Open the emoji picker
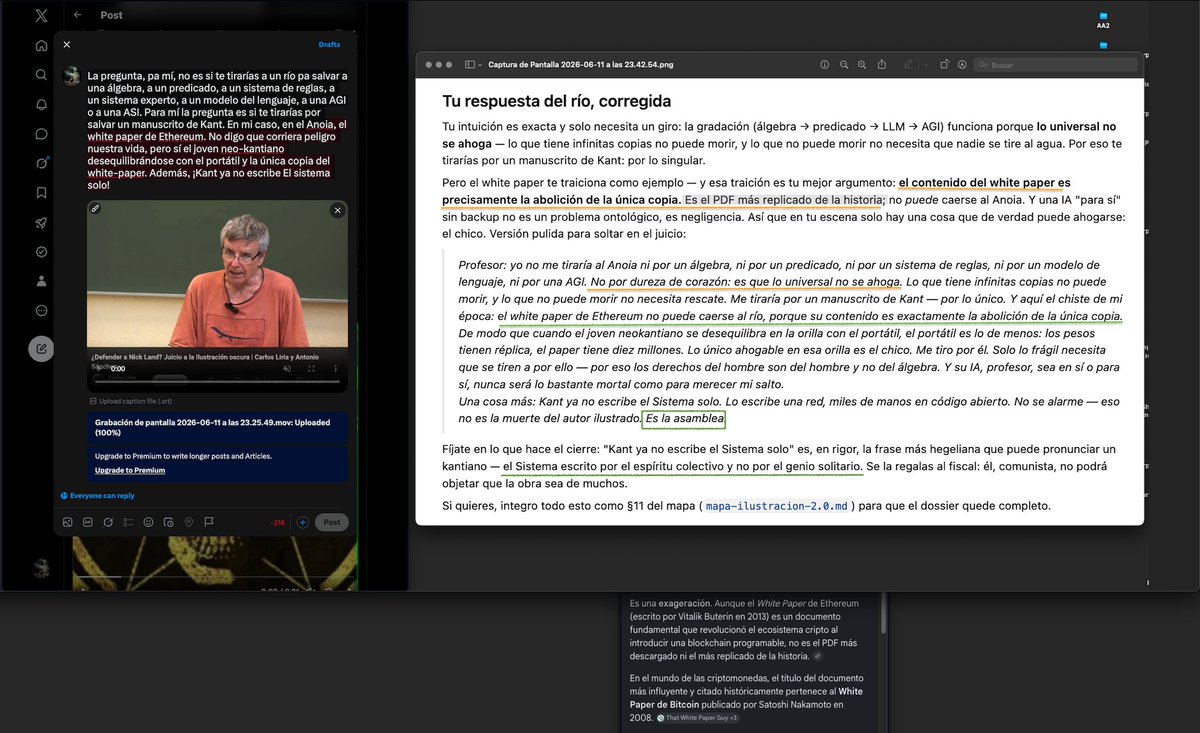The height and width of the screenshot is (733, 1200). point(148,522)
